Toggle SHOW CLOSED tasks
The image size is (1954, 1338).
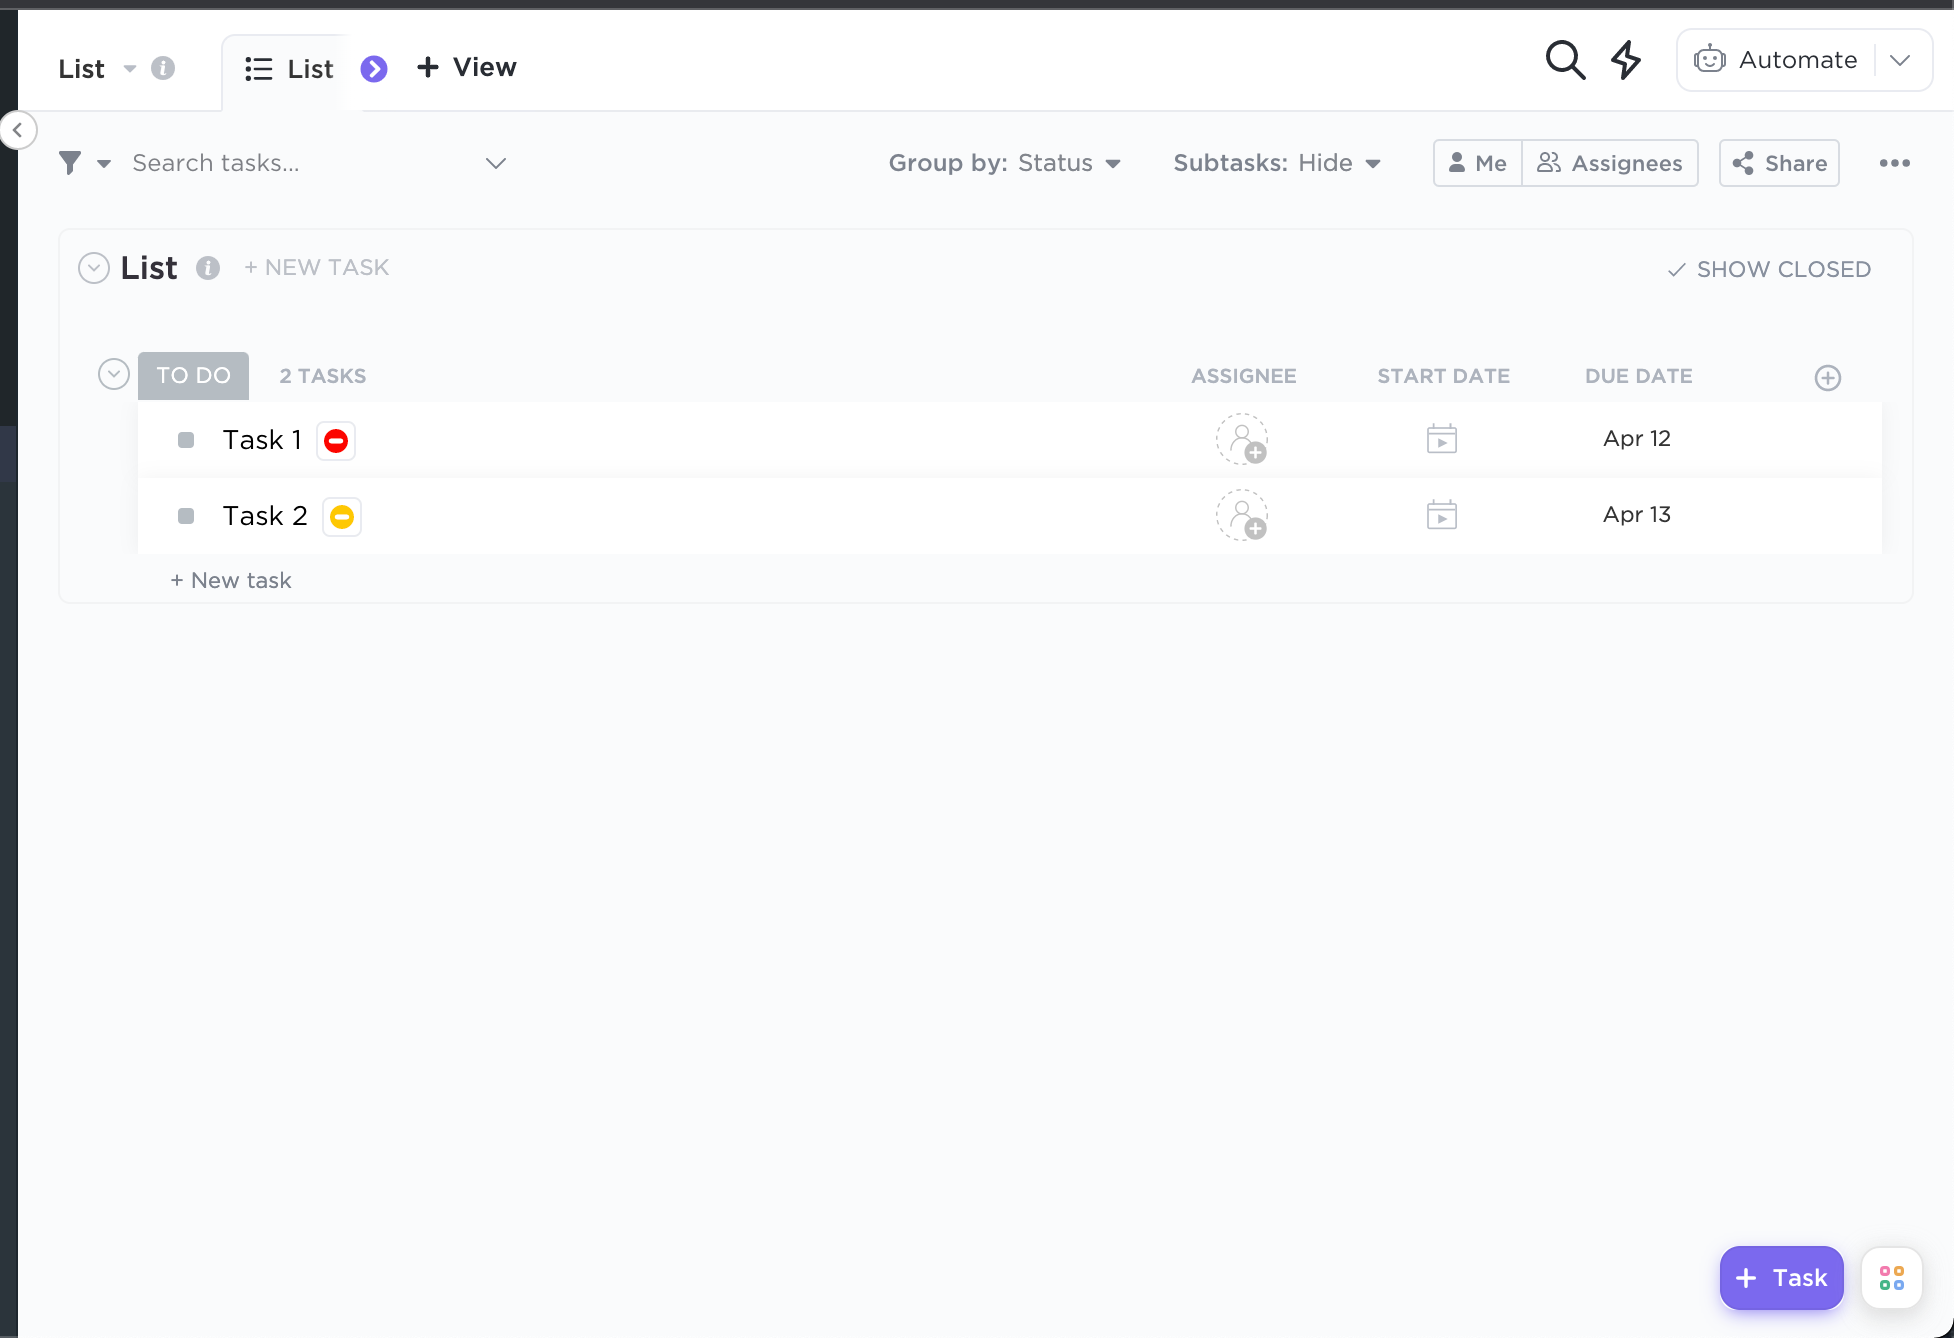[1769, 269]
